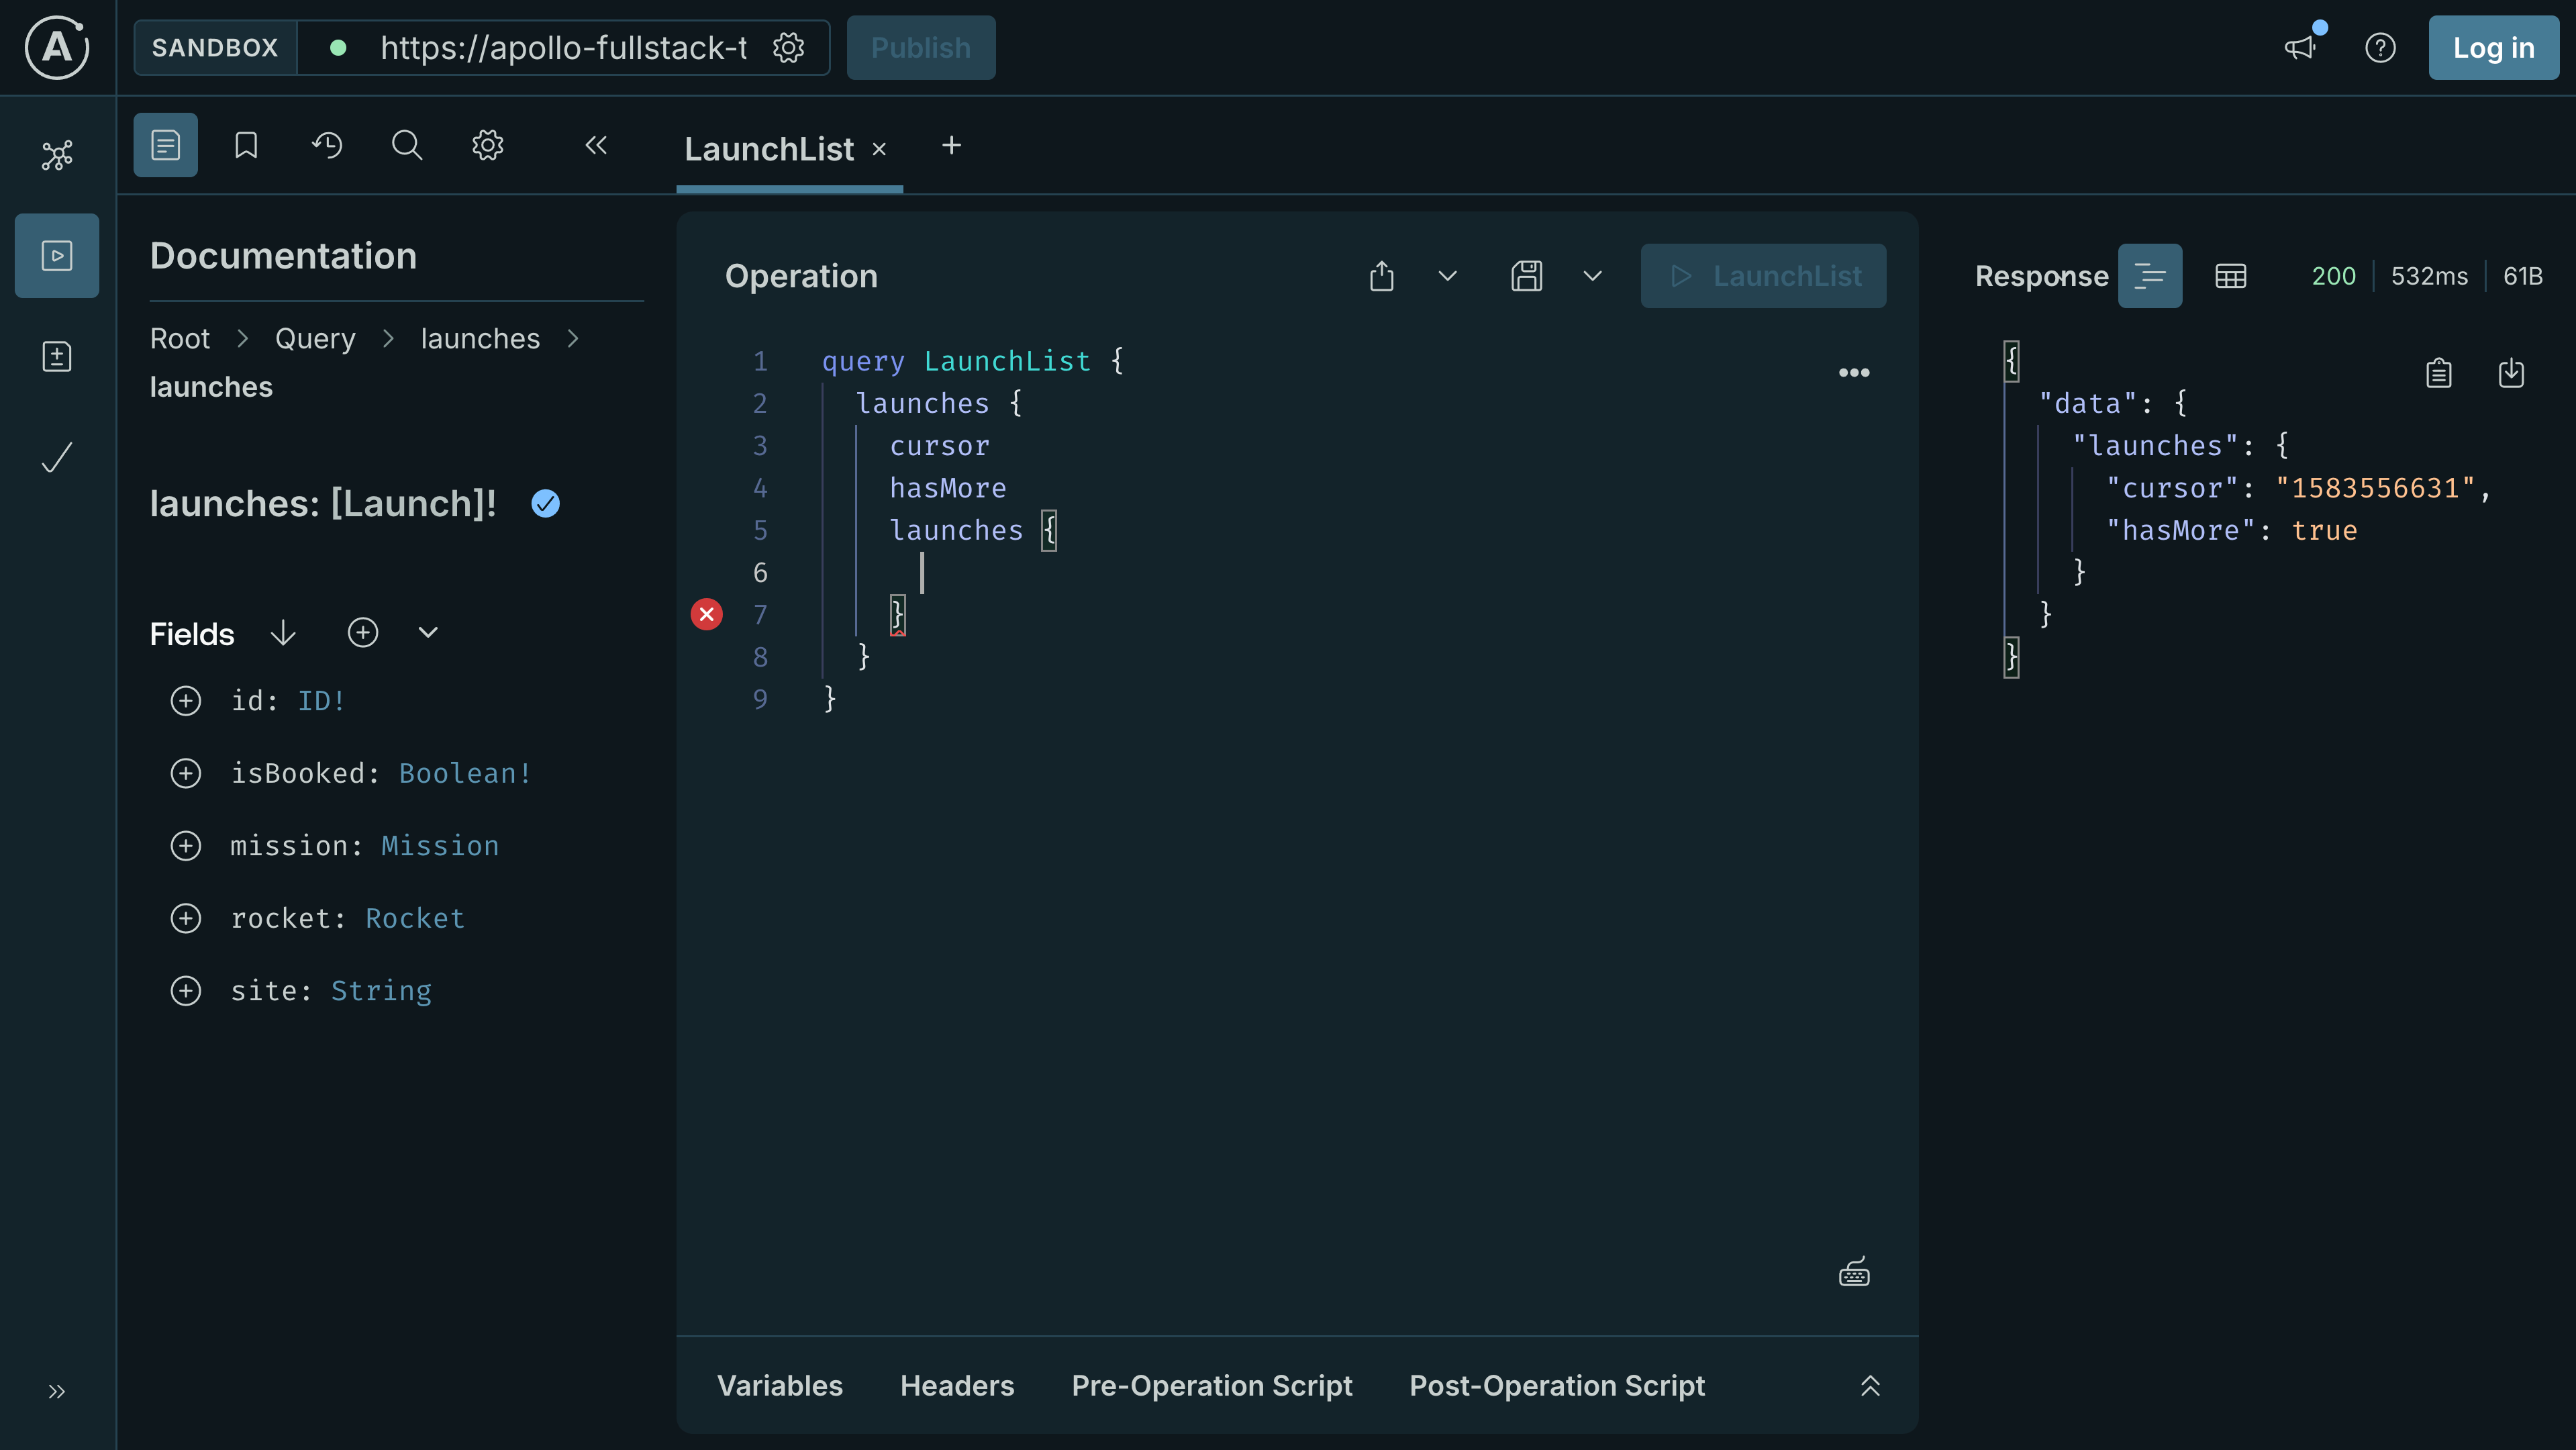
Task: Open the keyboard shortcuts helper
Action: click(1854, 1271)
